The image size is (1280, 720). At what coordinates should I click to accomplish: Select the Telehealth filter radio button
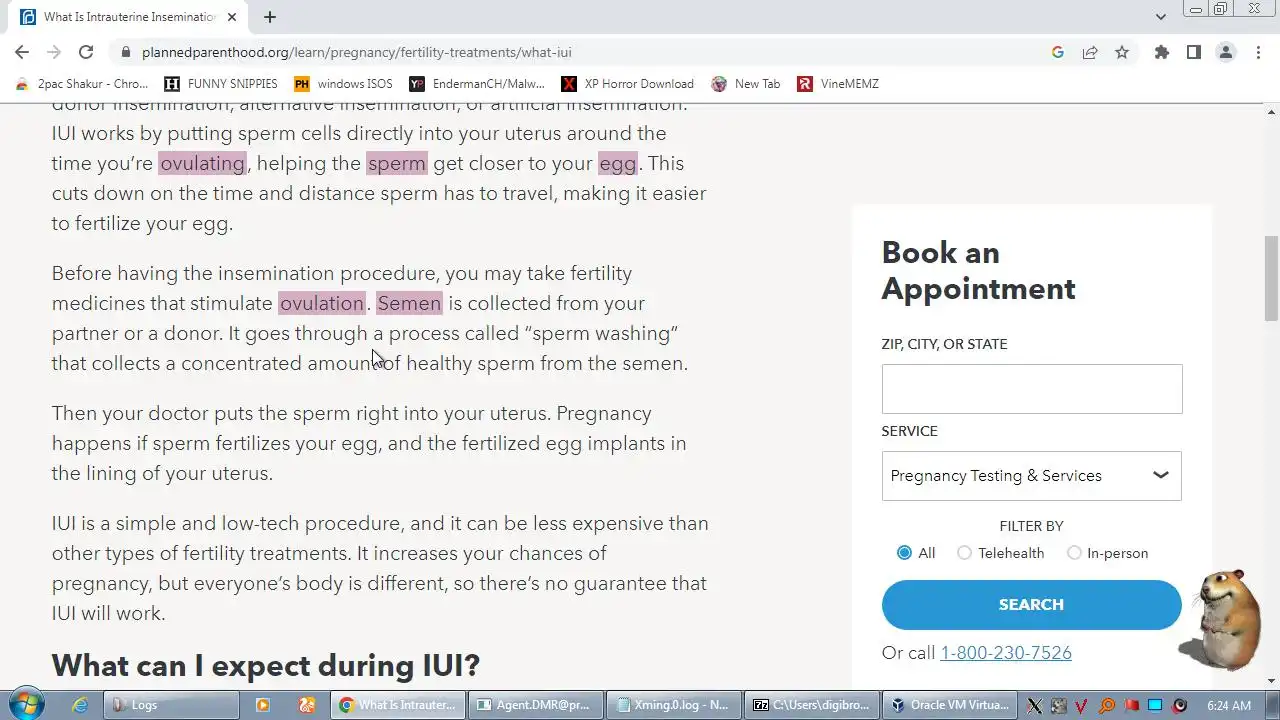[964, 553]
